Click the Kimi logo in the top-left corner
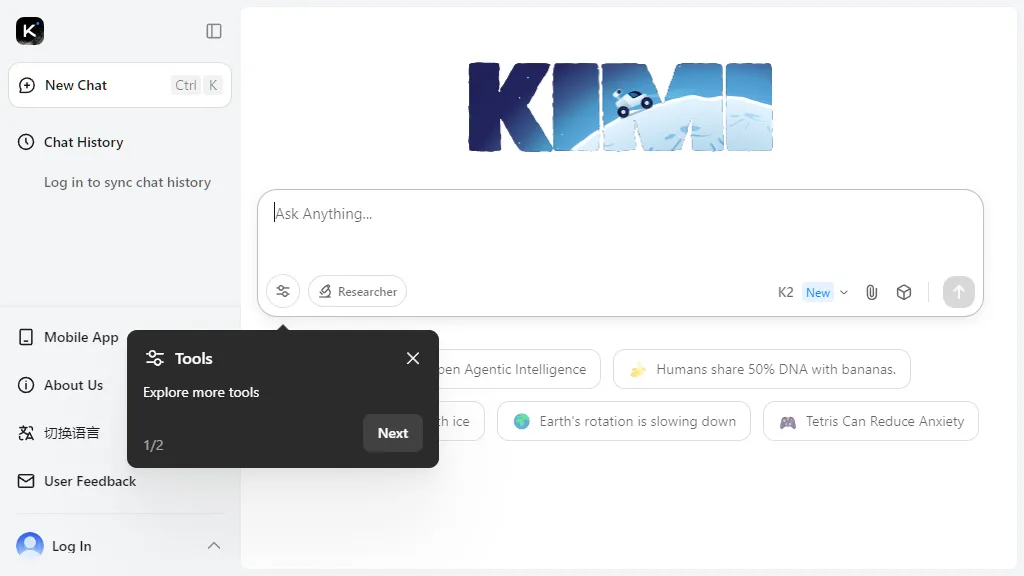 [x=30, y=31]
